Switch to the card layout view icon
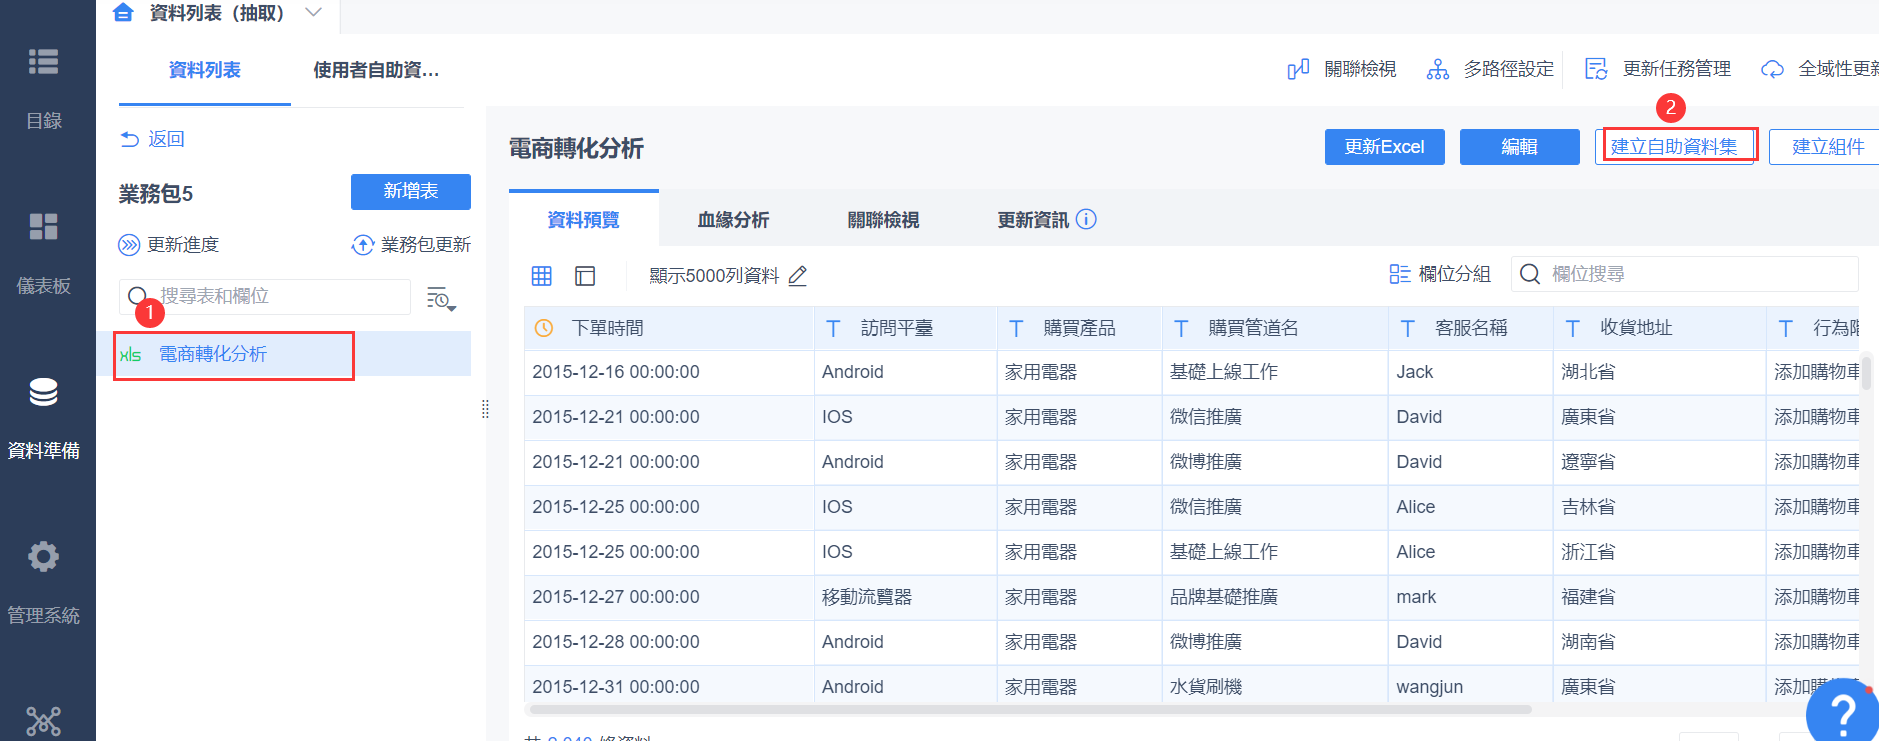Viewport: 1879px width, 741px height. click(585, 276)
